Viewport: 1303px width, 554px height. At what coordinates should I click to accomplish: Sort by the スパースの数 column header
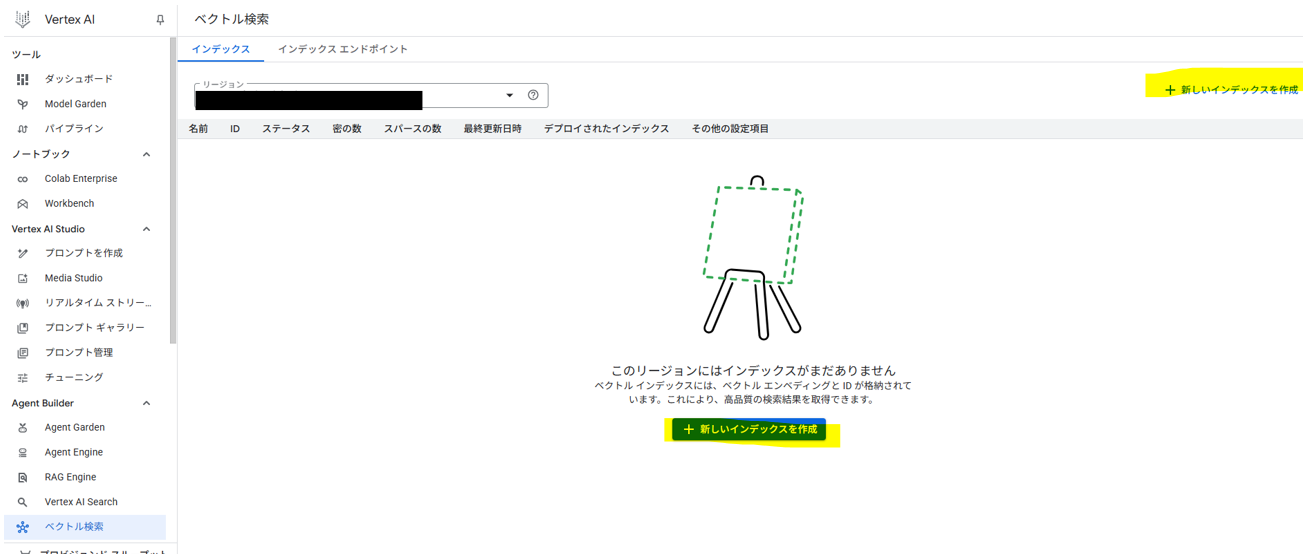(x=413, y=129)
